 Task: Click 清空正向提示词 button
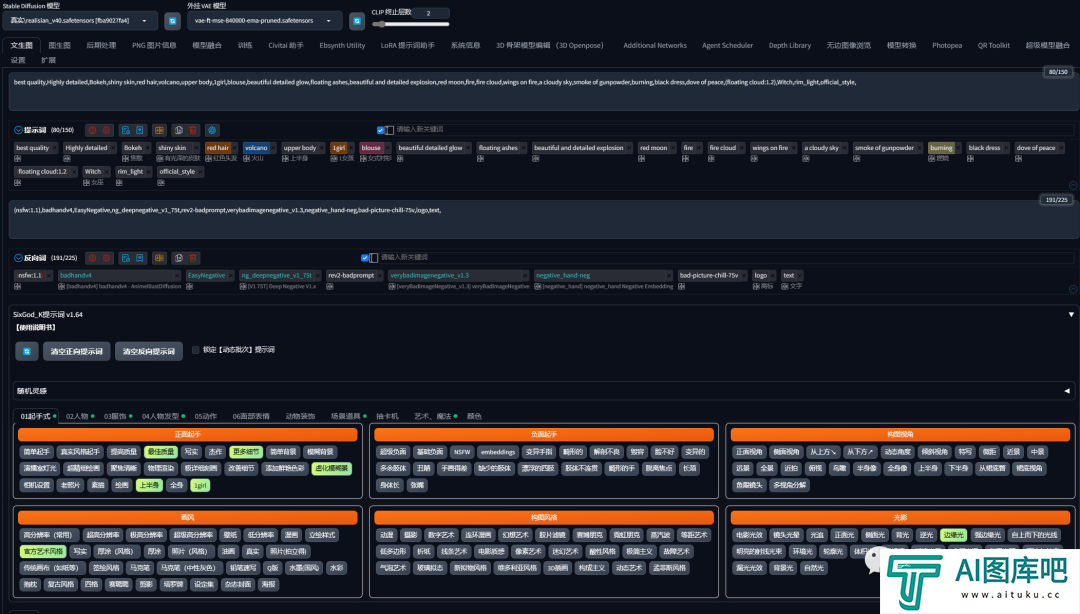tap(76, 351)
